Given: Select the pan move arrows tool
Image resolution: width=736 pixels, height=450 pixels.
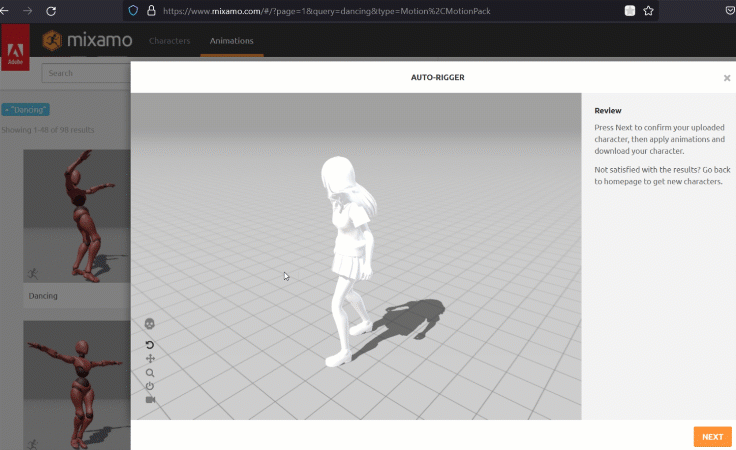Looking at the screenshot, I should pos(150,359).
